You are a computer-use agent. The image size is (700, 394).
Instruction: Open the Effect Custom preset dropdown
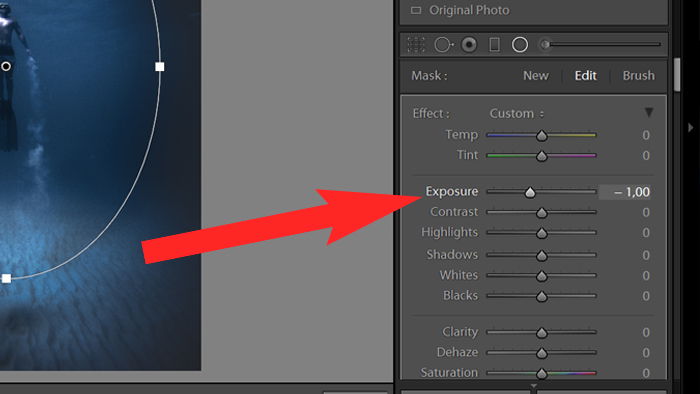coord(517,114)
